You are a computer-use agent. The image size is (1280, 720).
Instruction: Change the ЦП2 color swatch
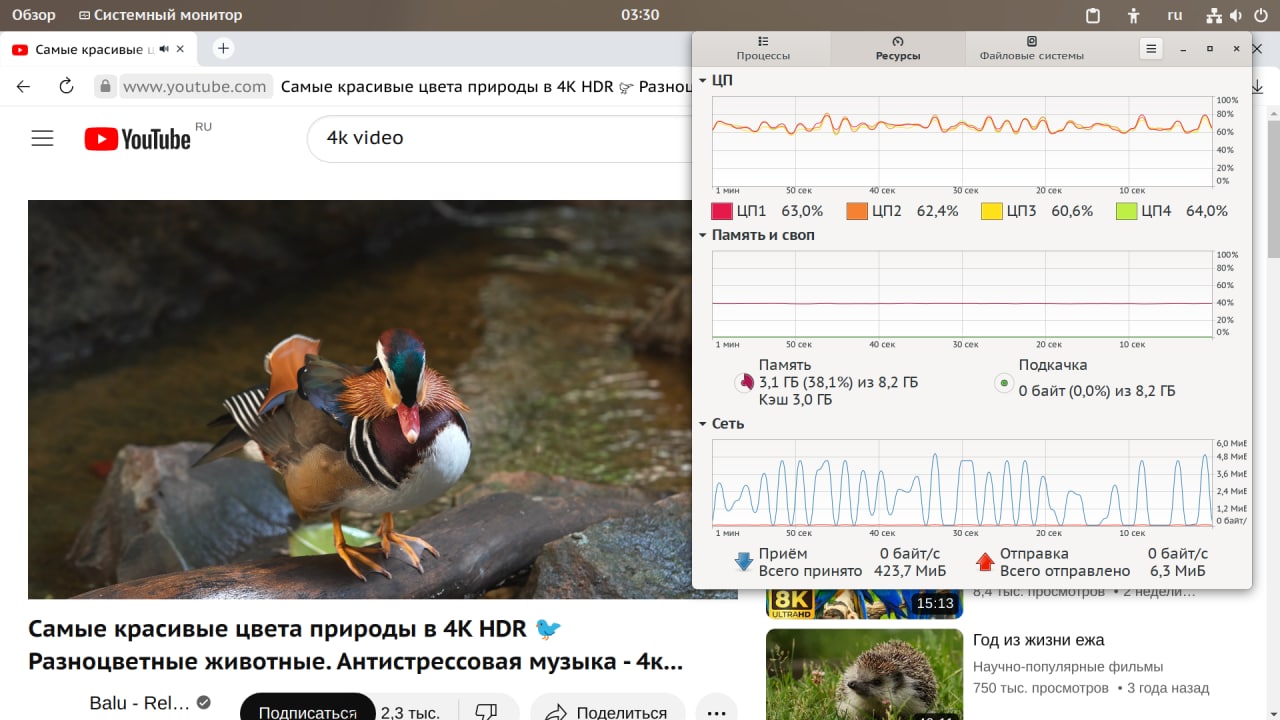[857, 211]
